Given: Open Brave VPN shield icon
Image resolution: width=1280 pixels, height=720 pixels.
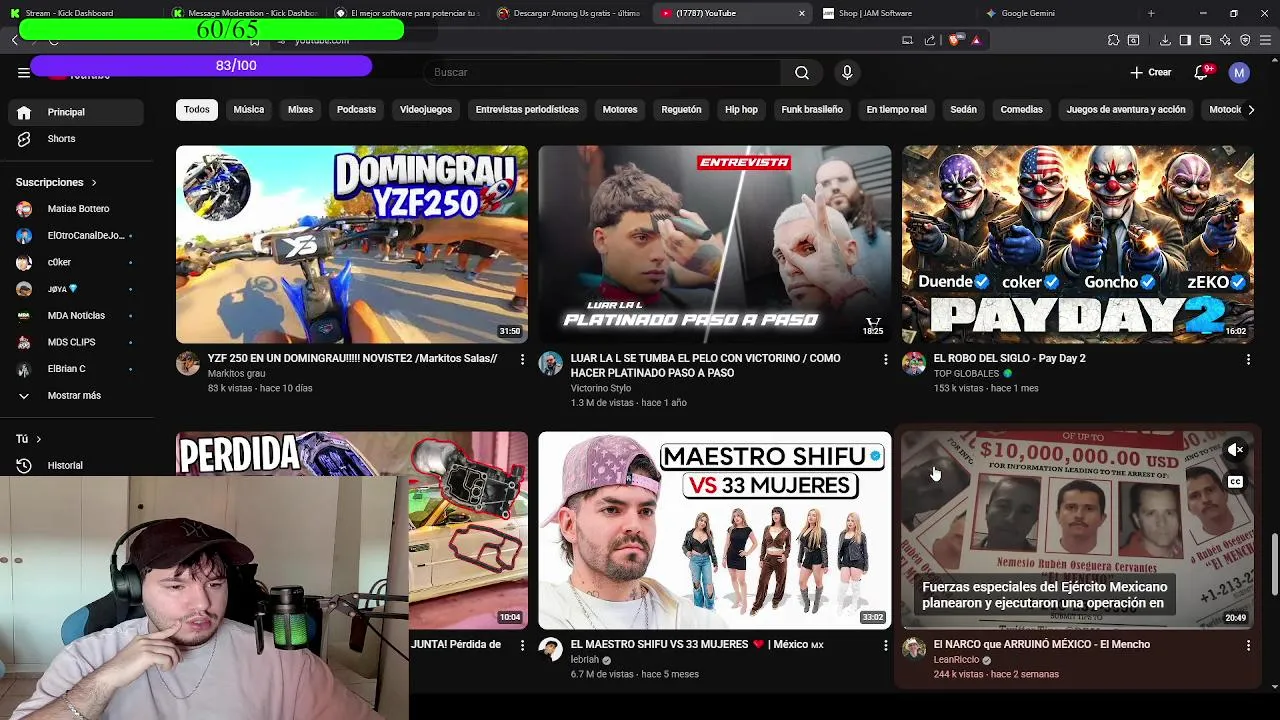Looking at the screenshot, I should click(1245, 40).
